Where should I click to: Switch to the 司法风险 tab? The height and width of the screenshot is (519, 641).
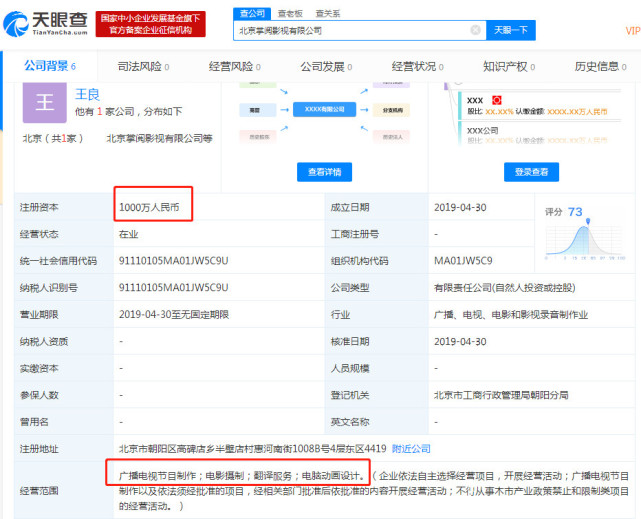tap(143, 66)
